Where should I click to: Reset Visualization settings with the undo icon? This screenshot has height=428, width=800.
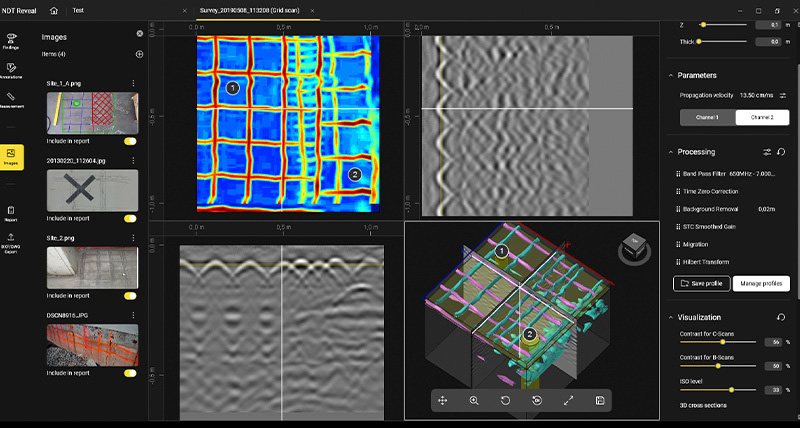[781, 317]
